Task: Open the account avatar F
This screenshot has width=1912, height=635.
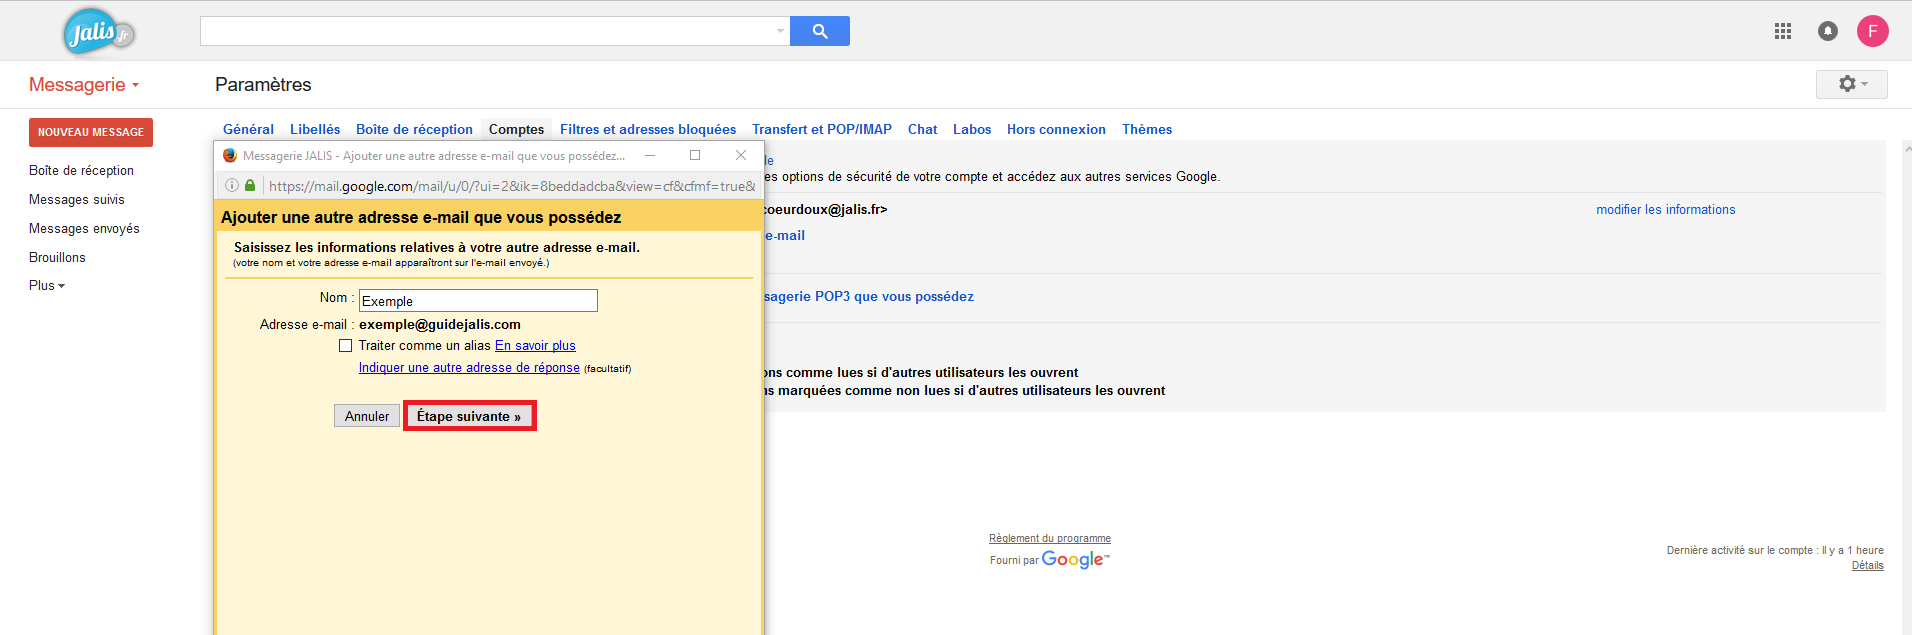Action: point(1872,31)
